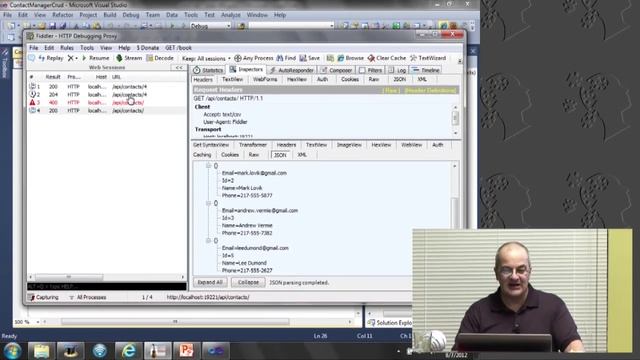This screenshot has height=360, width=640.
Task: Click the $ Donate menu item
Action: [x=147, y=48]
